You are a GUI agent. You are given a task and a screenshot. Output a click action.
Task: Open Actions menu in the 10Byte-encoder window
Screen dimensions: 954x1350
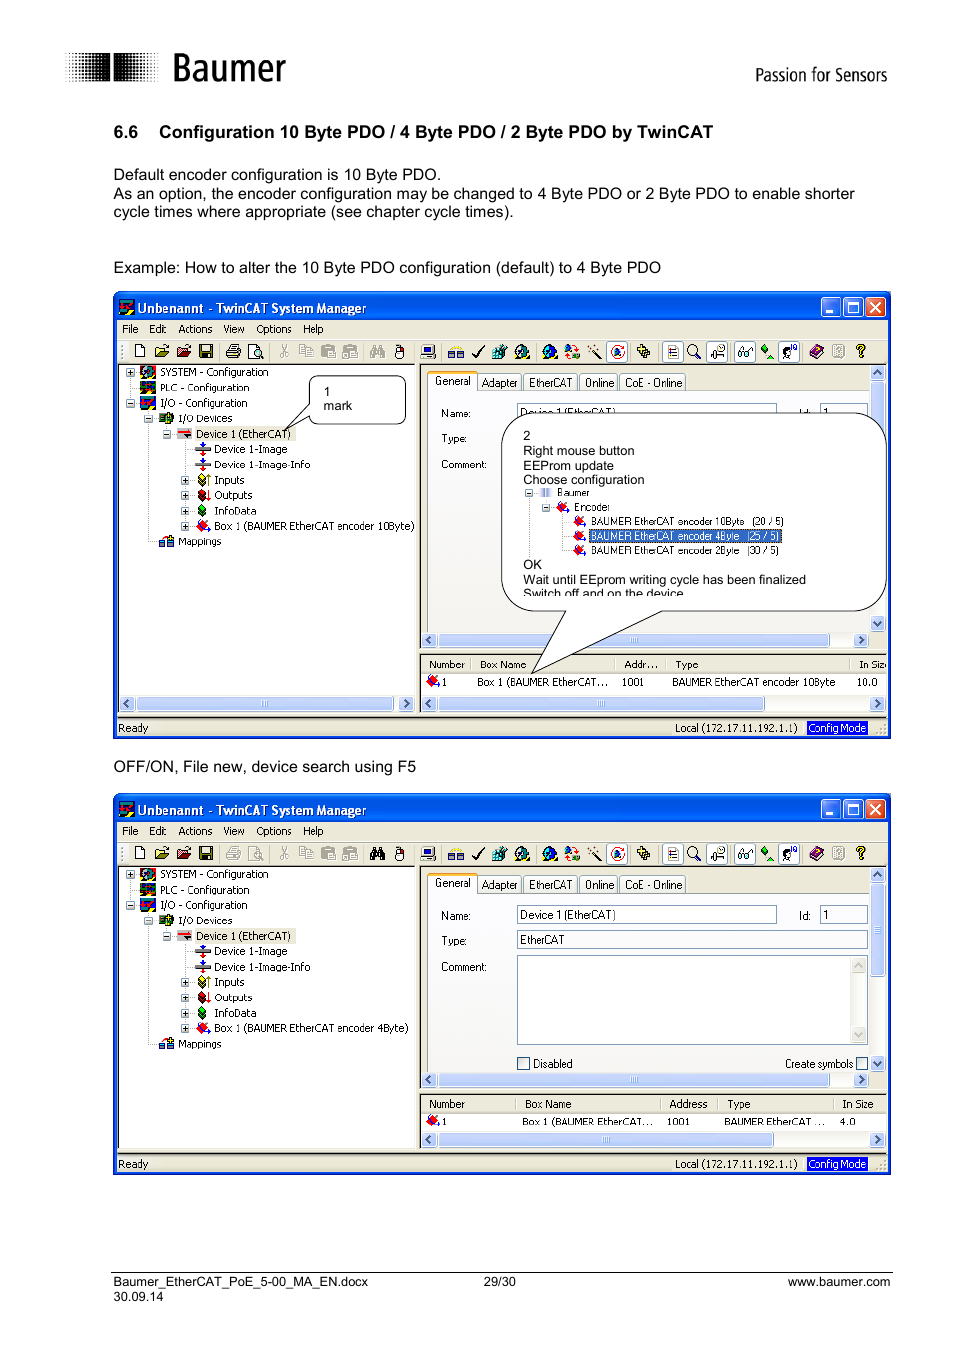coord(195,329)
